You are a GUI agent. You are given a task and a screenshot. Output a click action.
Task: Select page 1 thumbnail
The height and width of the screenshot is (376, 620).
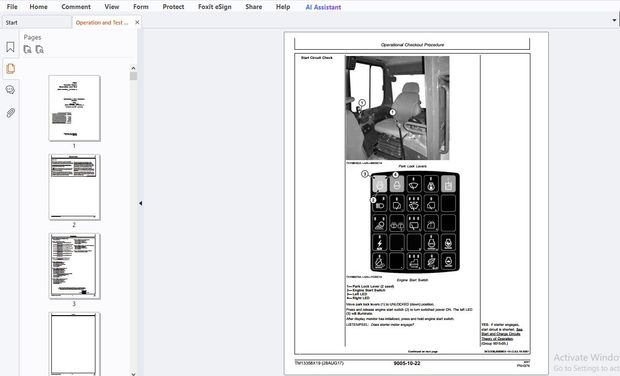point(74,108)
